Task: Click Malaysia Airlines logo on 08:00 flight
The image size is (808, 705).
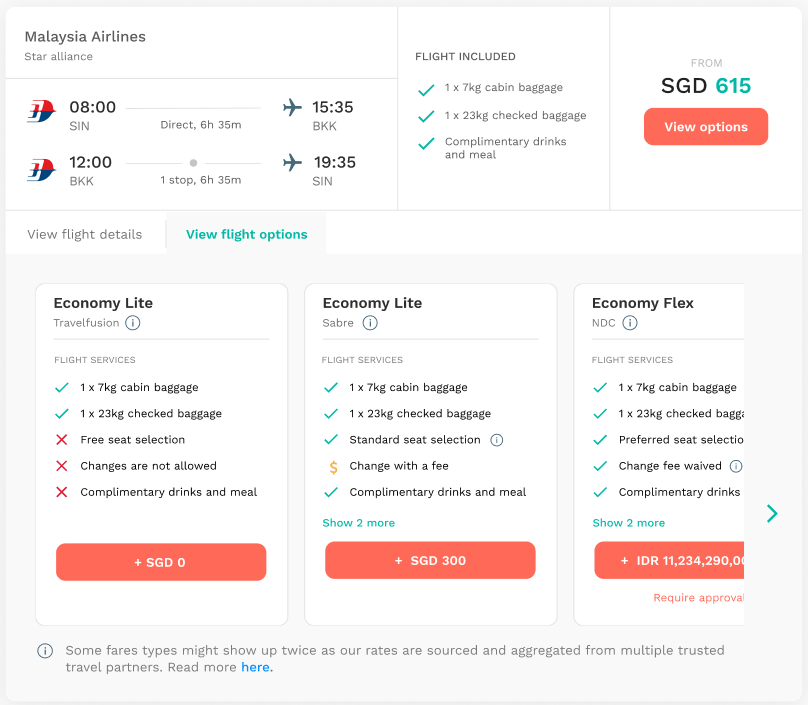Action: click(x=42, y=115)
